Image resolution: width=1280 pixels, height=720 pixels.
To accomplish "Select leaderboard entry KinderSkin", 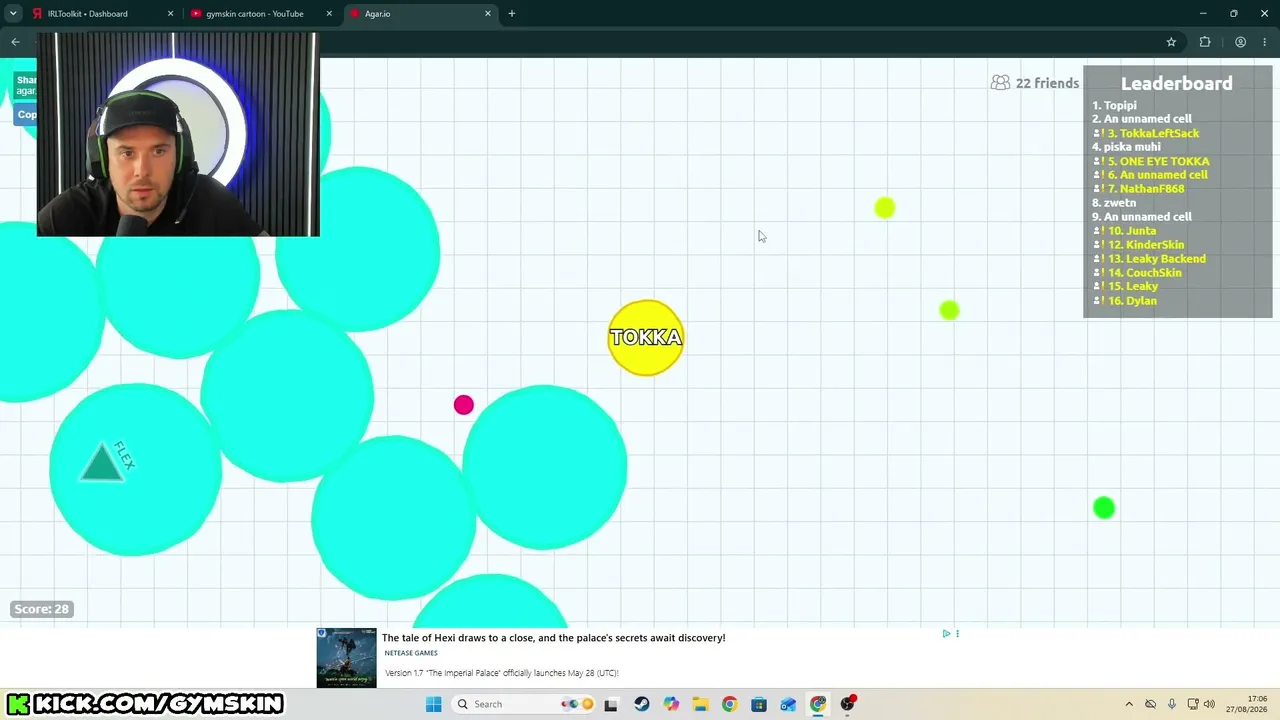I will tap(1138, 245).
